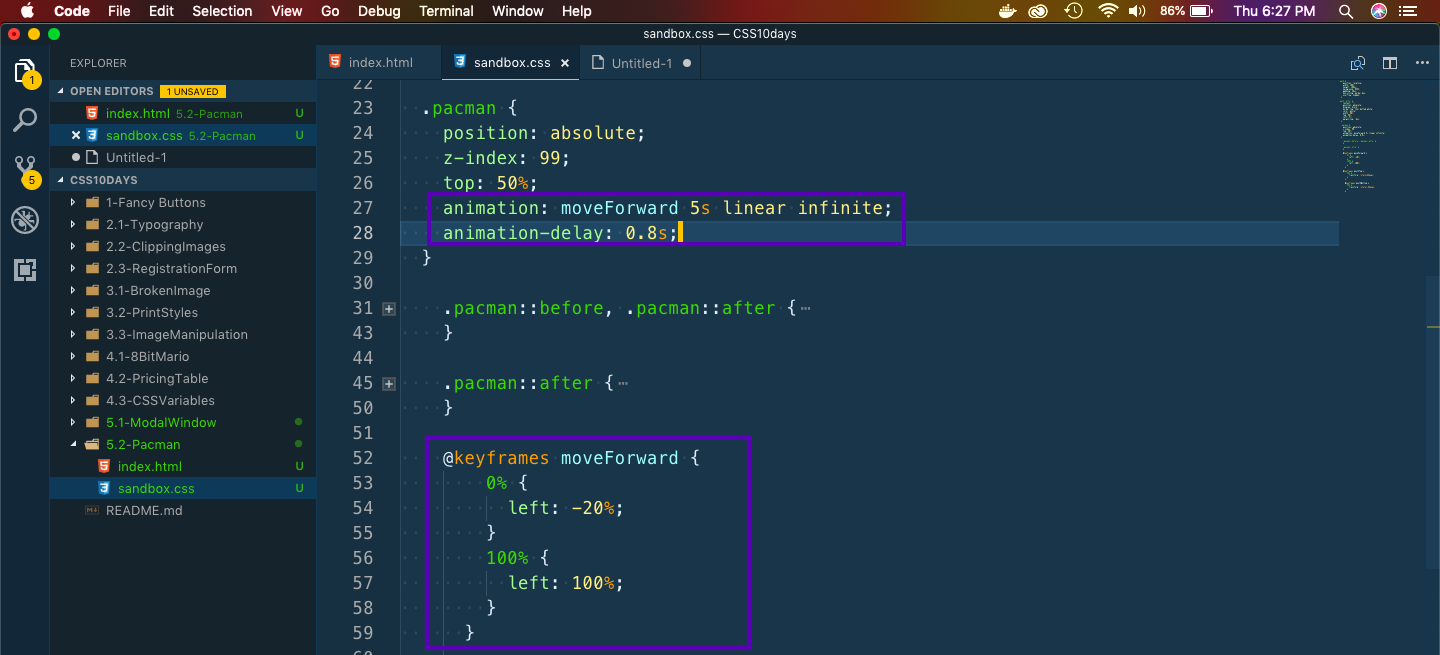The width and height of the screenshot is (1440, 655).
Task: Open the Terminal menu
Action: coord(446,11)
